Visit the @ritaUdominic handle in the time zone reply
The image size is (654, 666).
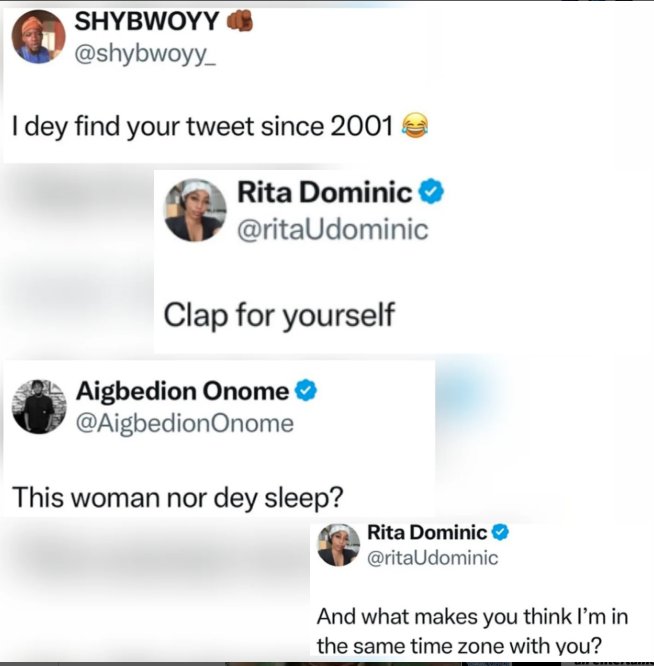[433, 558]
